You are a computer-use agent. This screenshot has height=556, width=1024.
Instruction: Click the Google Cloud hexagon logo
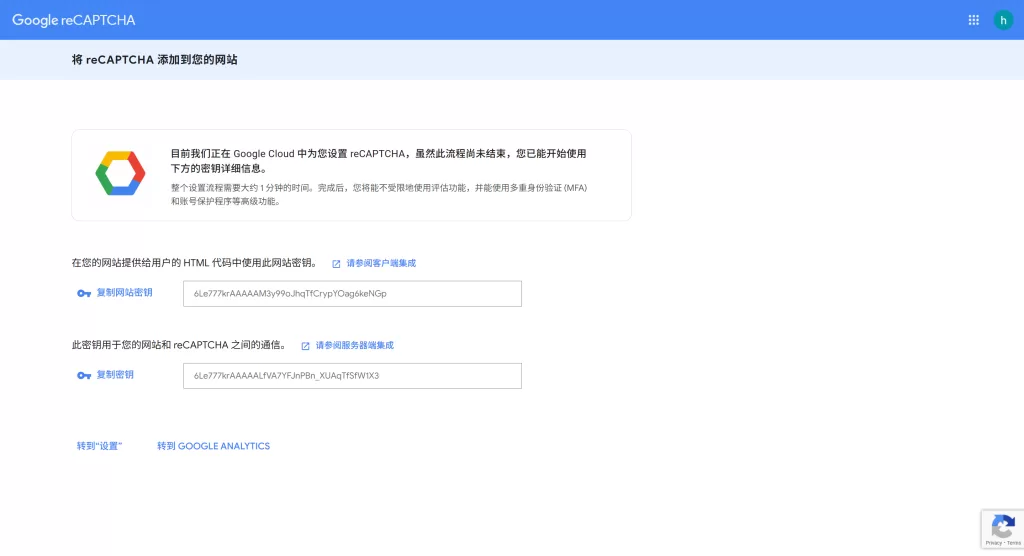pyautogui.click(x=120, y=173)
